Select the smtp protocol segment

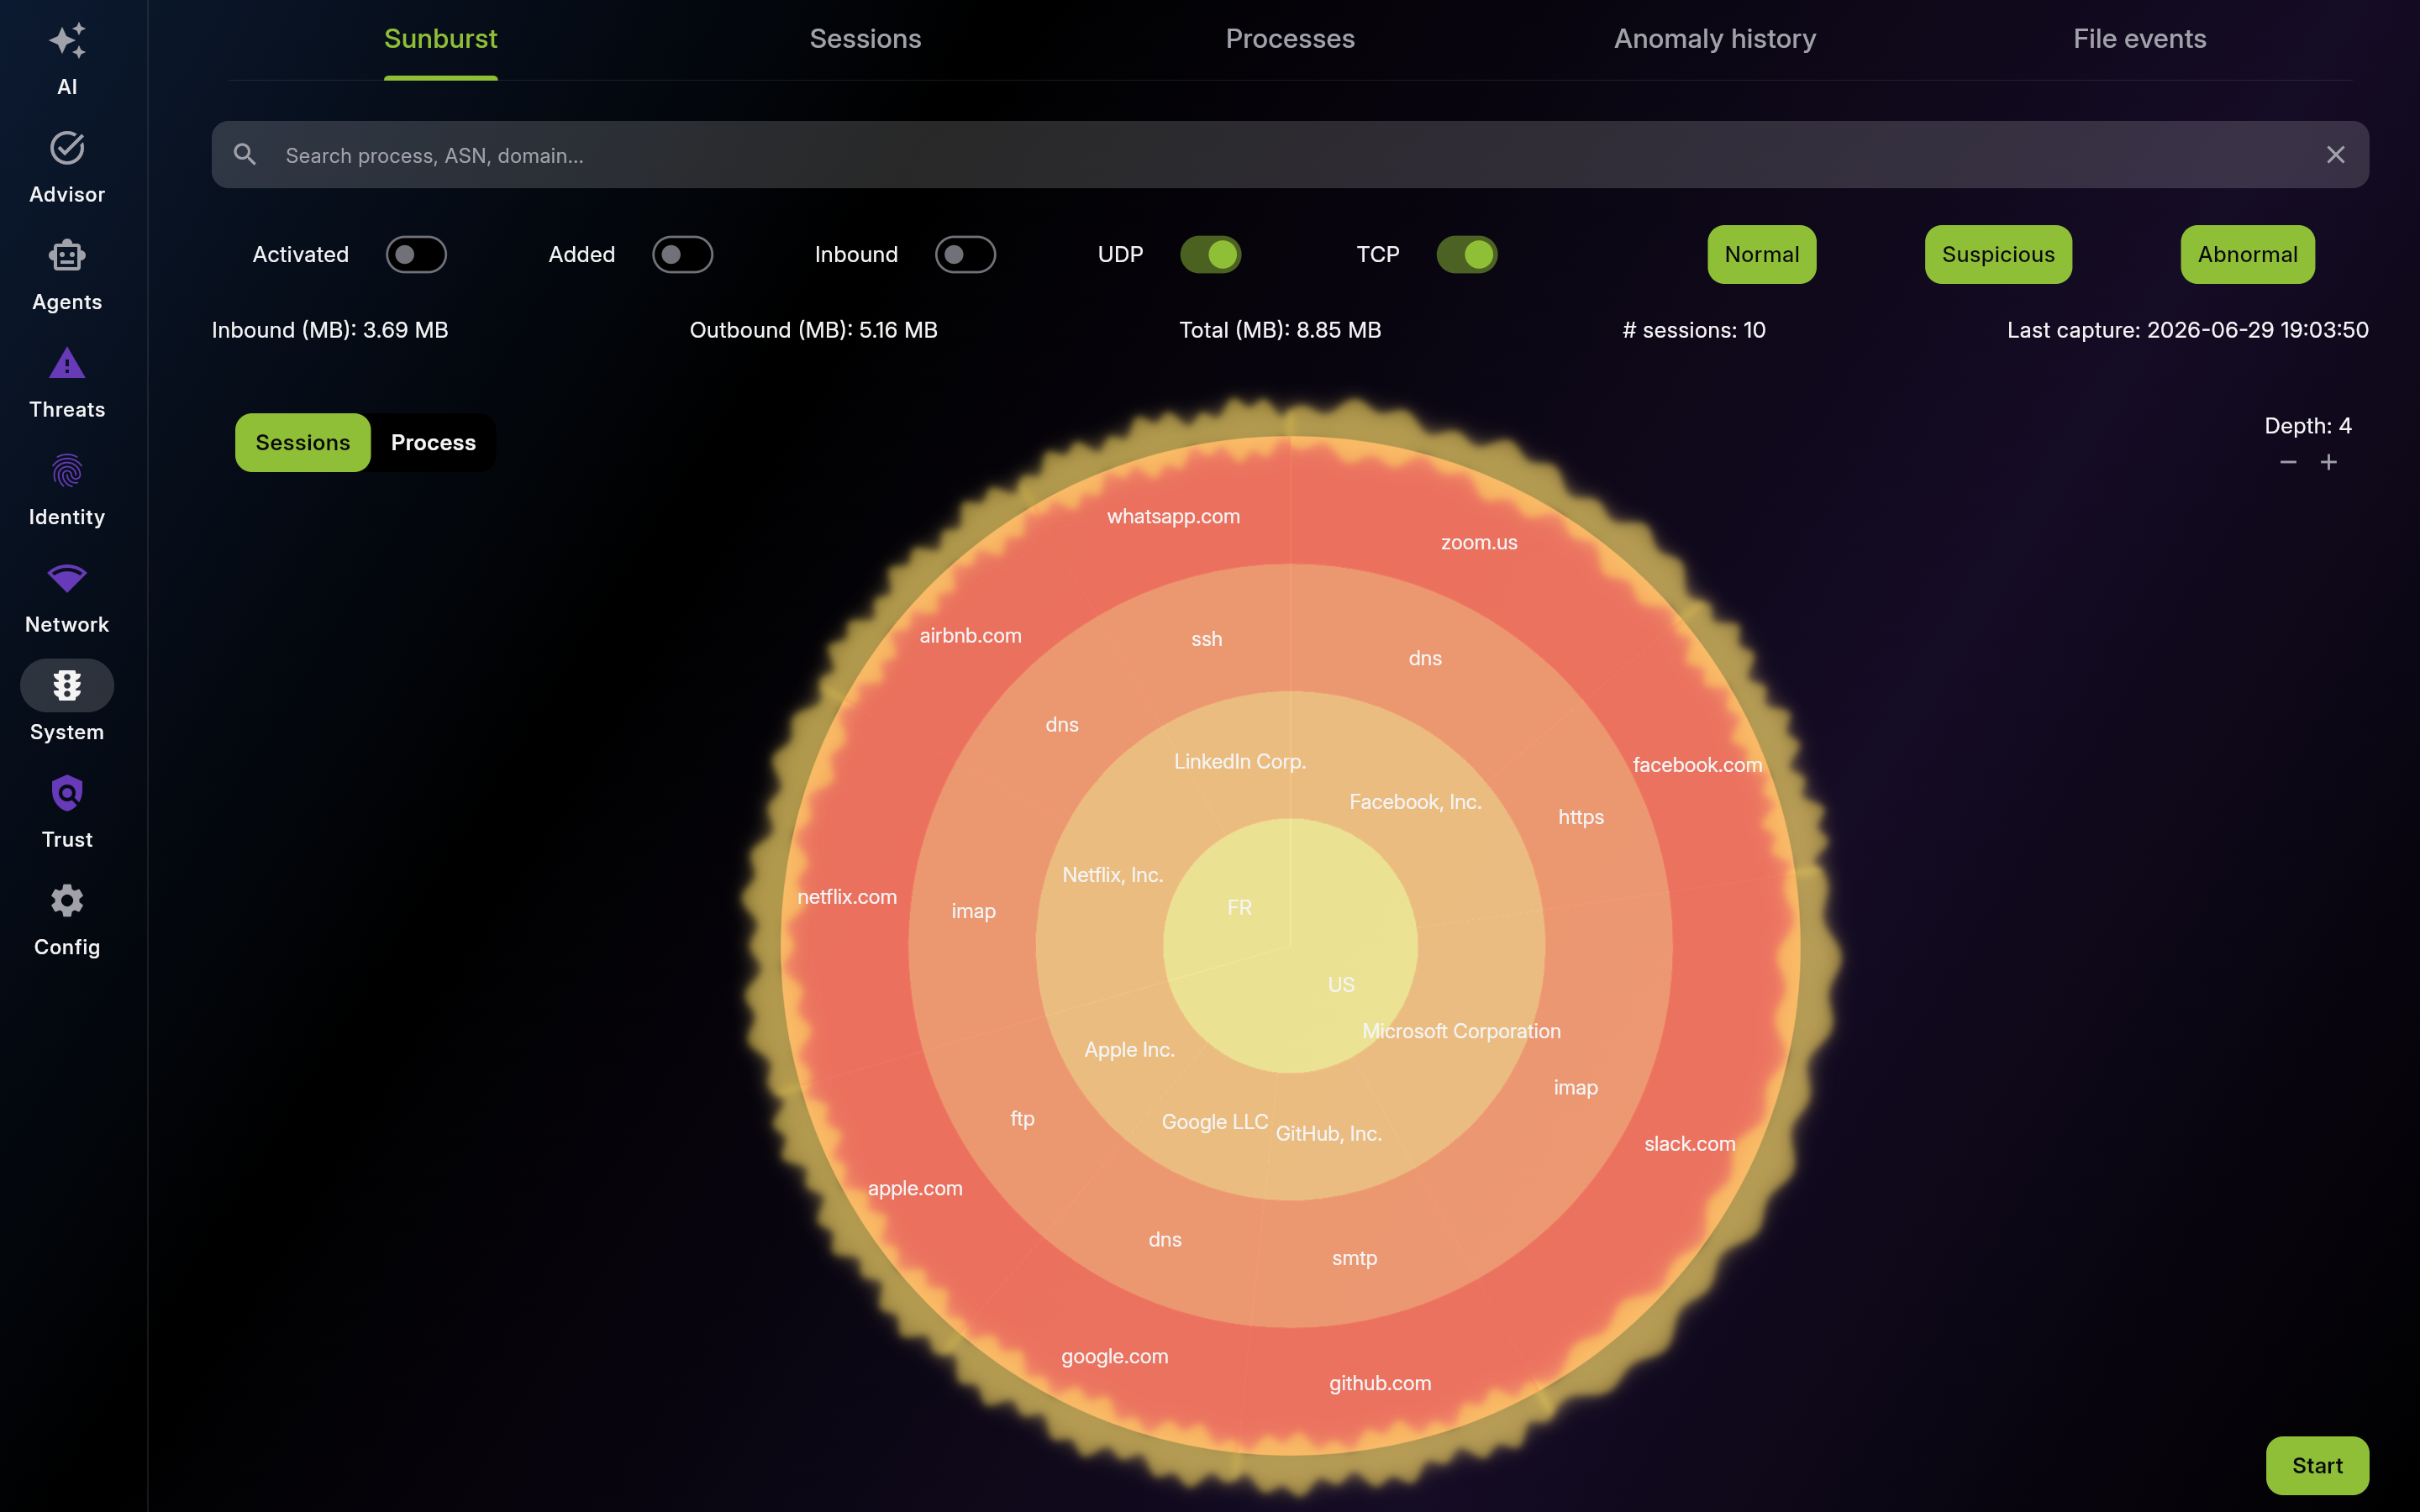(x=1354, y=1259)
